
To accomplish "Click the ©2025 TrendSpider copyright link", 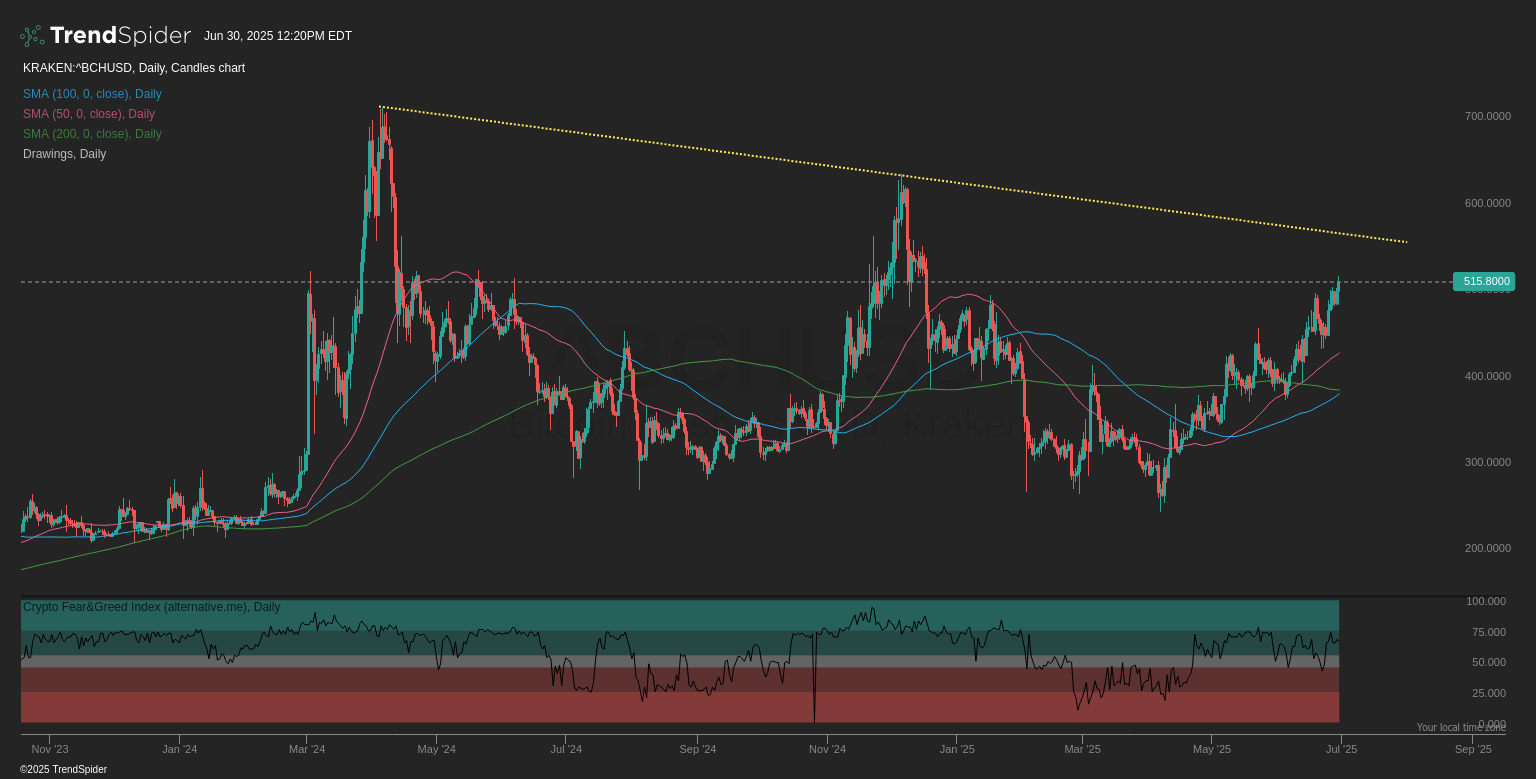I will tap(63, 769).
